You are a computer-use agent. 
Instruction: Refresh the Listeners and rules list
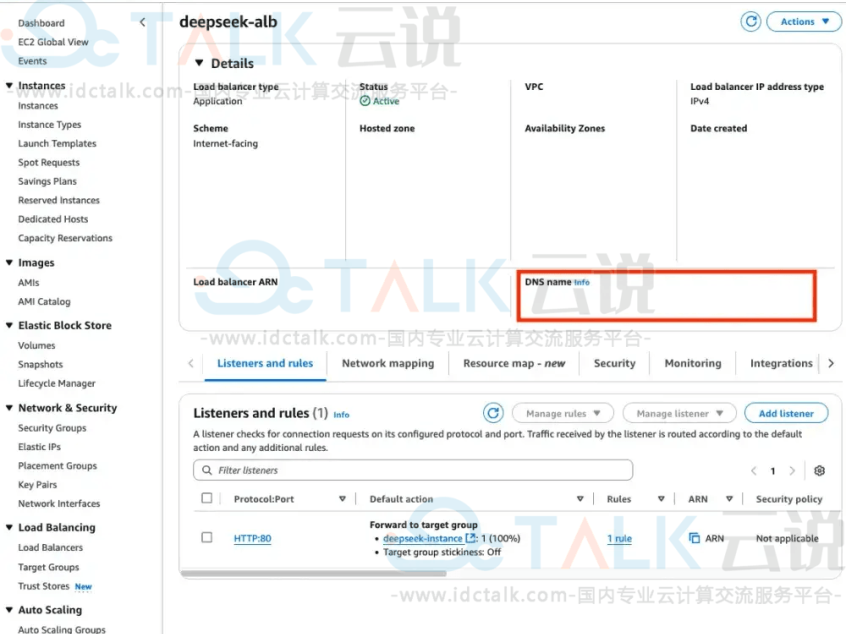(x=493, y=413)
